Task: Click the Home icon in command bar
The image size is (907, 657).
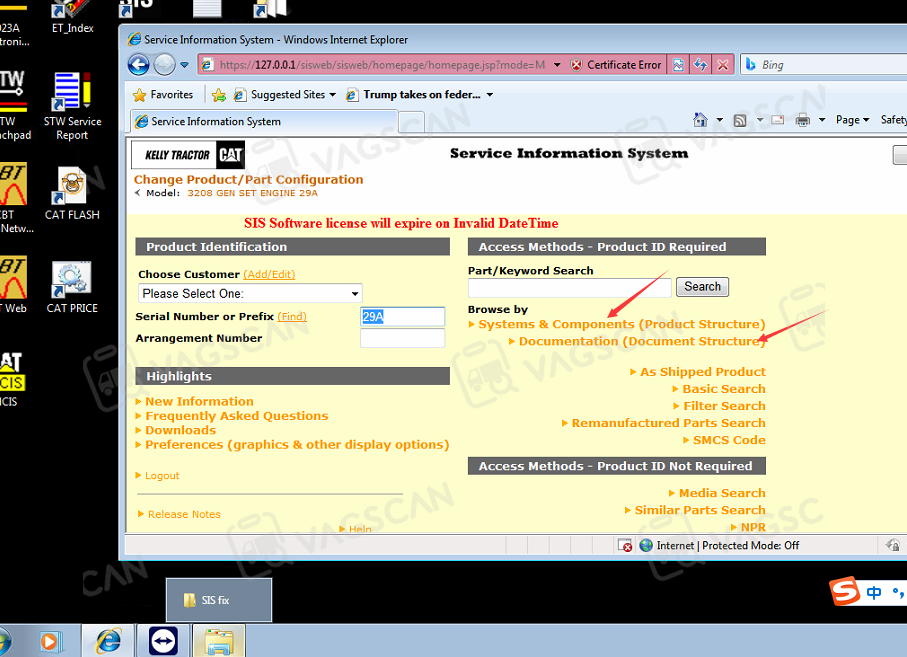Action: [700, 120]
